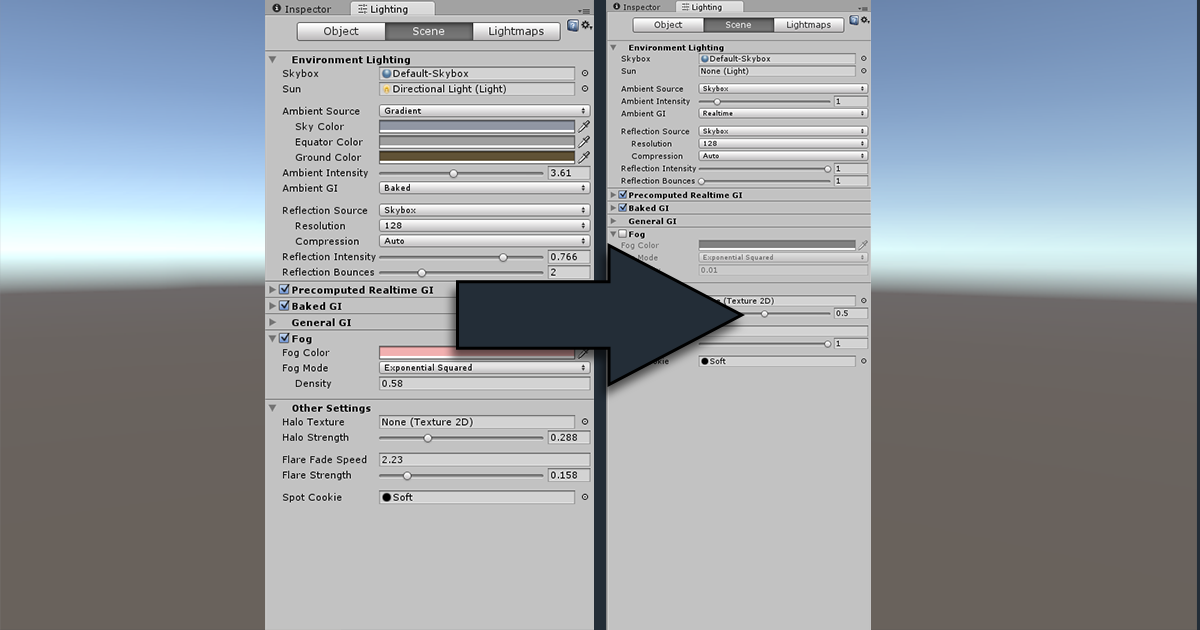Click the Object button
This screenshot has height=630, width=1200.
[340, 31]
